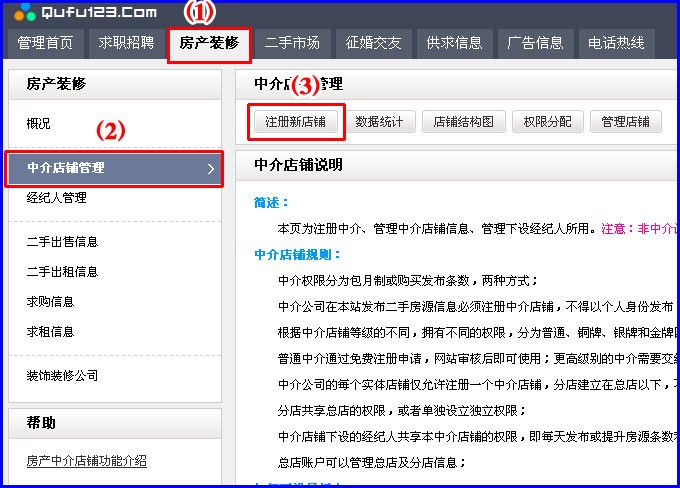
Task: Open the 管理首页 tab
Action: (x=45, y=43)
